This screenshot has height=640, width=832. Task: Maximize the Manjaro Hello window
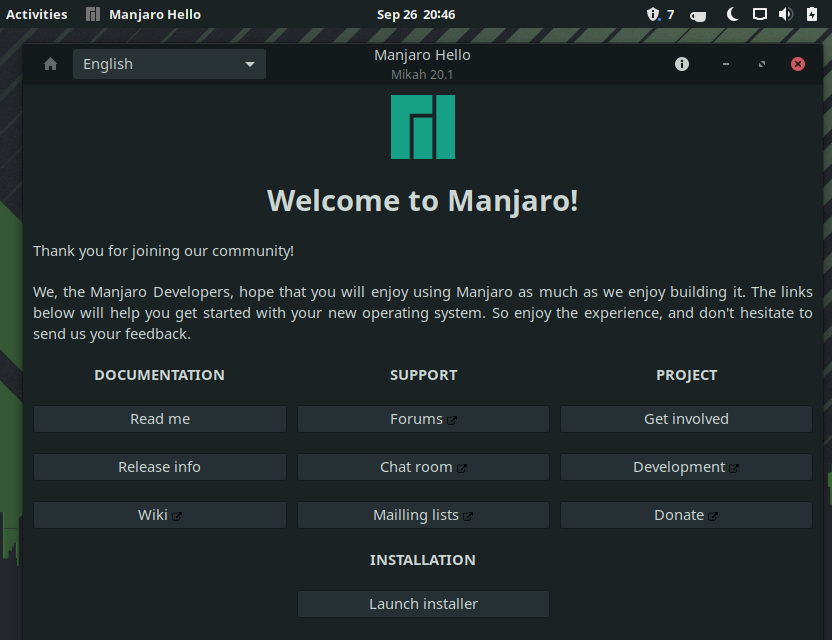[x=762, y=64]
